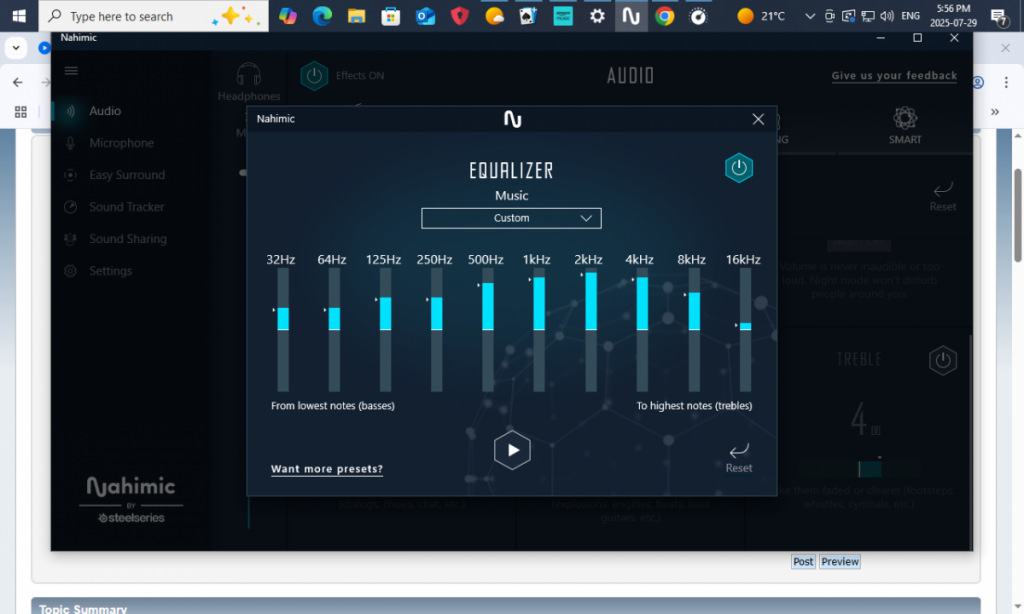This screenshot has width=1024, height=614.
Task: Click the Nahimic logo in dialog header
Action: (x=513, y=119)
